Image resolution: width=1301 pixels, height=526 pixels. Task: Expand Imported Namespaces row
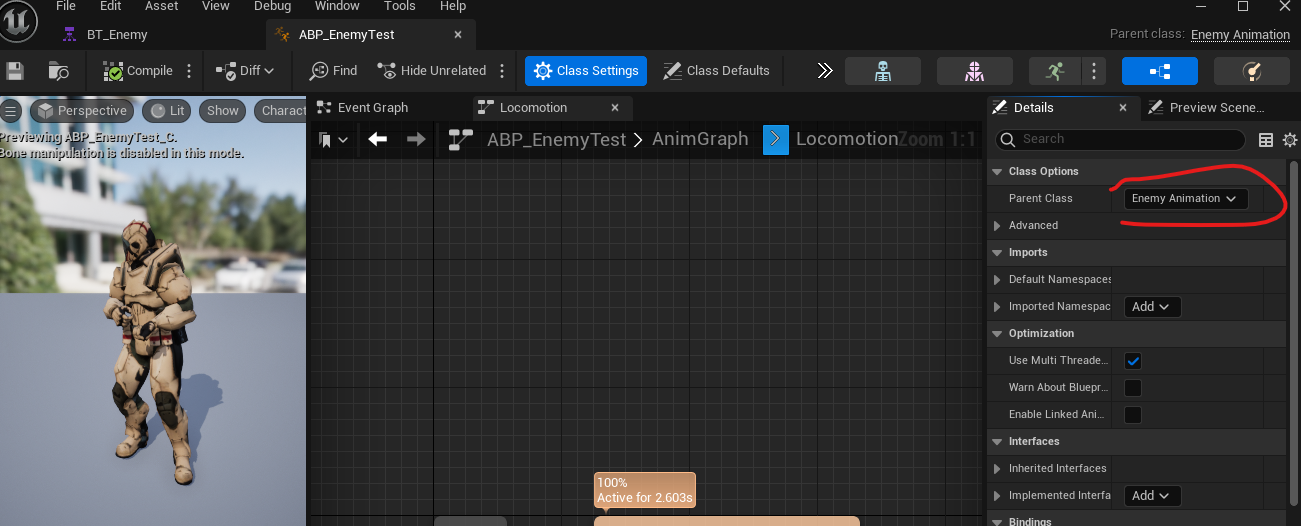click(997, 307)
